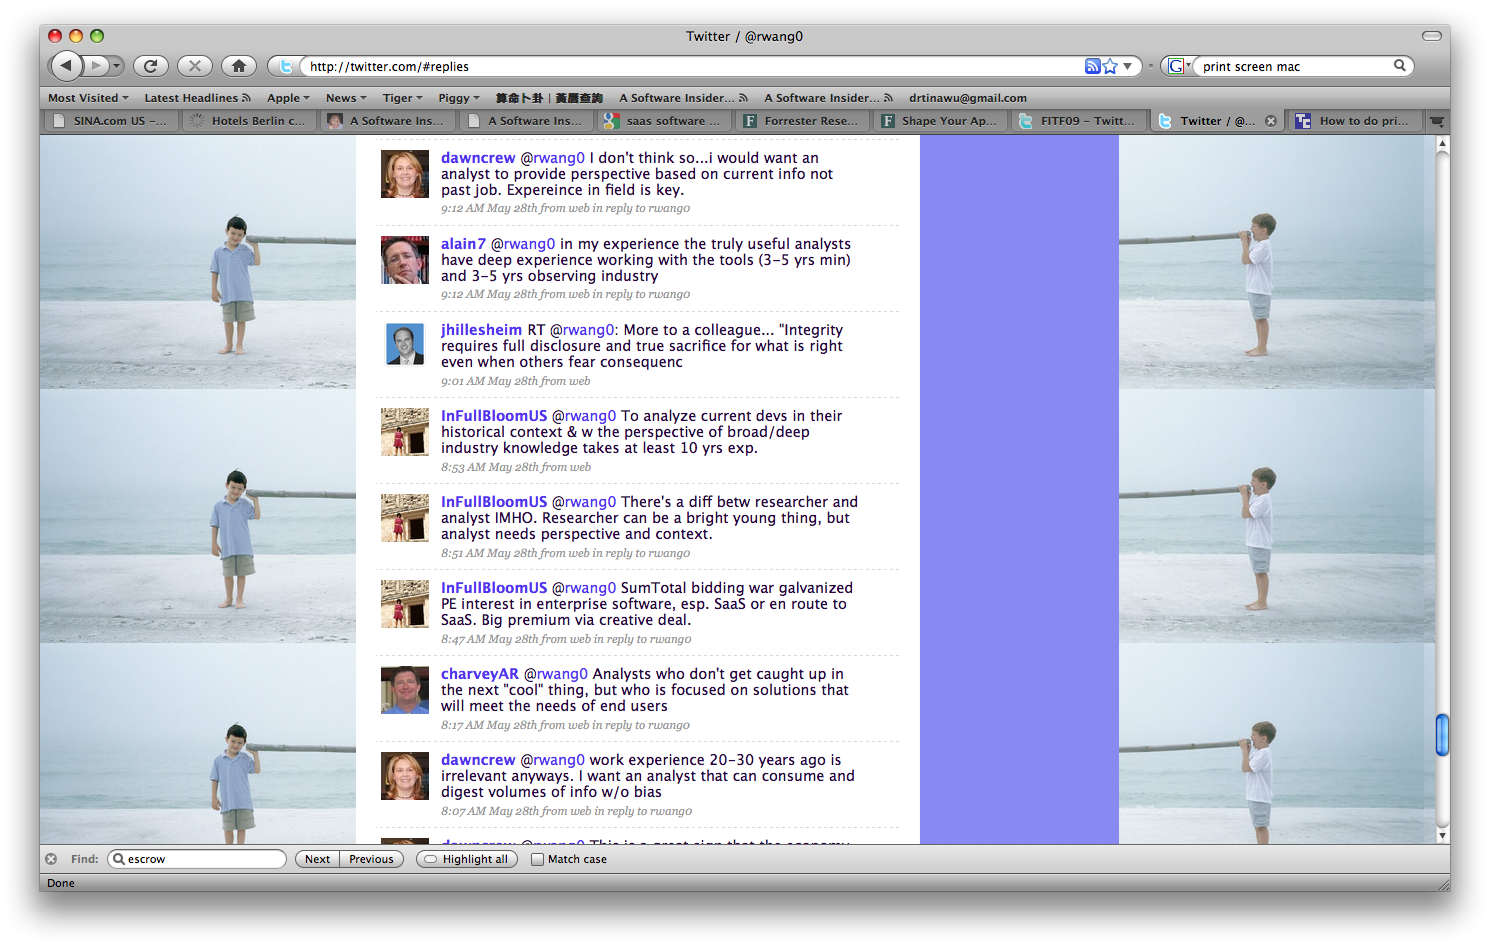
Task: Click the Twitter favicon in address bar
Action: tap(287, 66)
